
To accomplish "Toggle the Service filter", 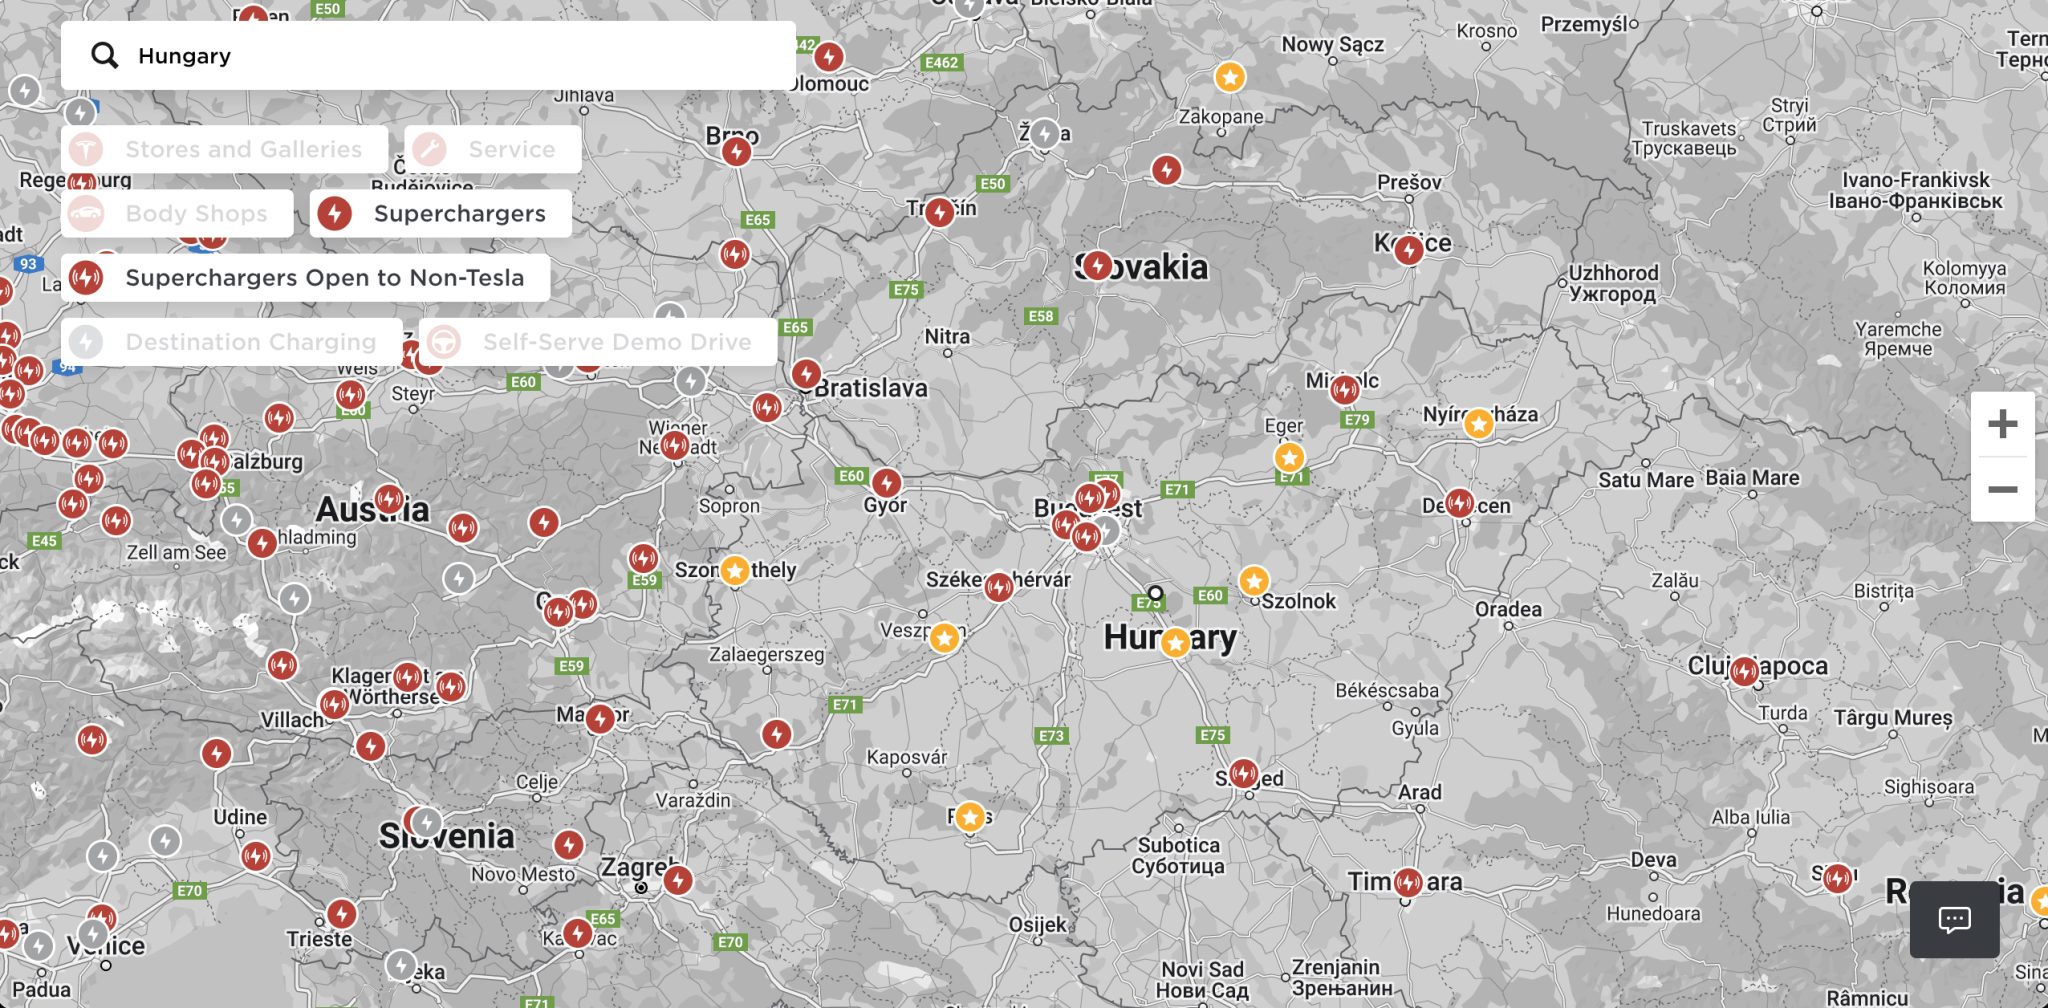I will [x=493, y=149].
